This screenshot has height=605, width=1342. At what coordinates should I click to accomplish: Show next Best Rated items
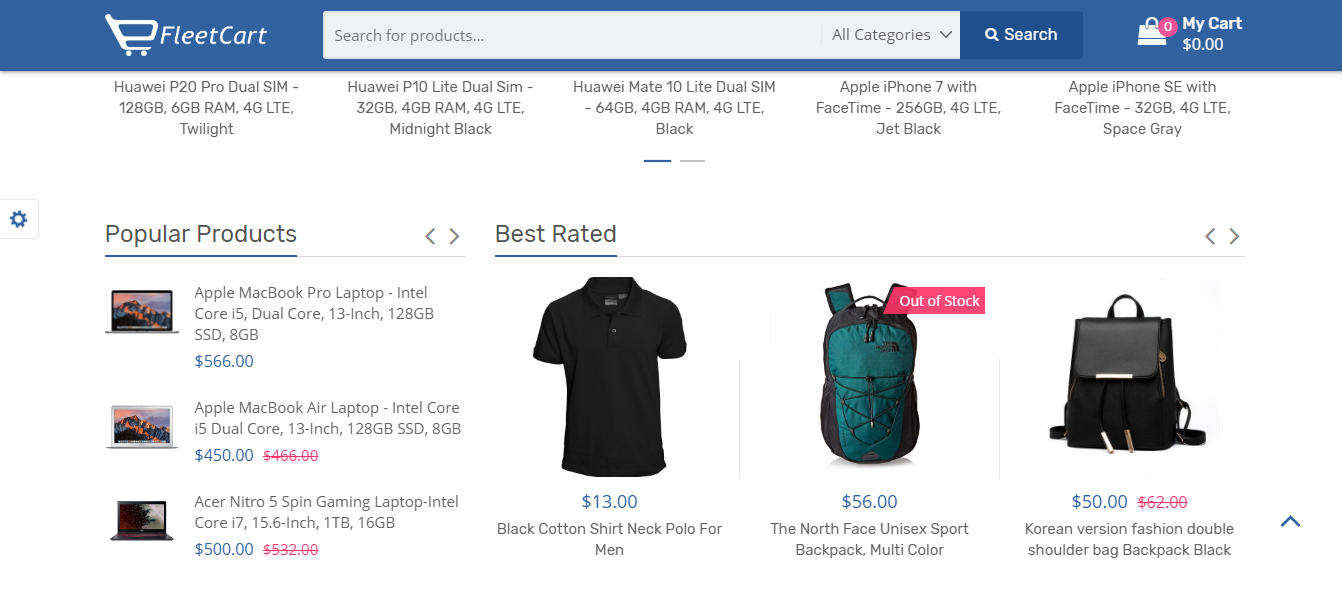click(x=1234, y=236)
